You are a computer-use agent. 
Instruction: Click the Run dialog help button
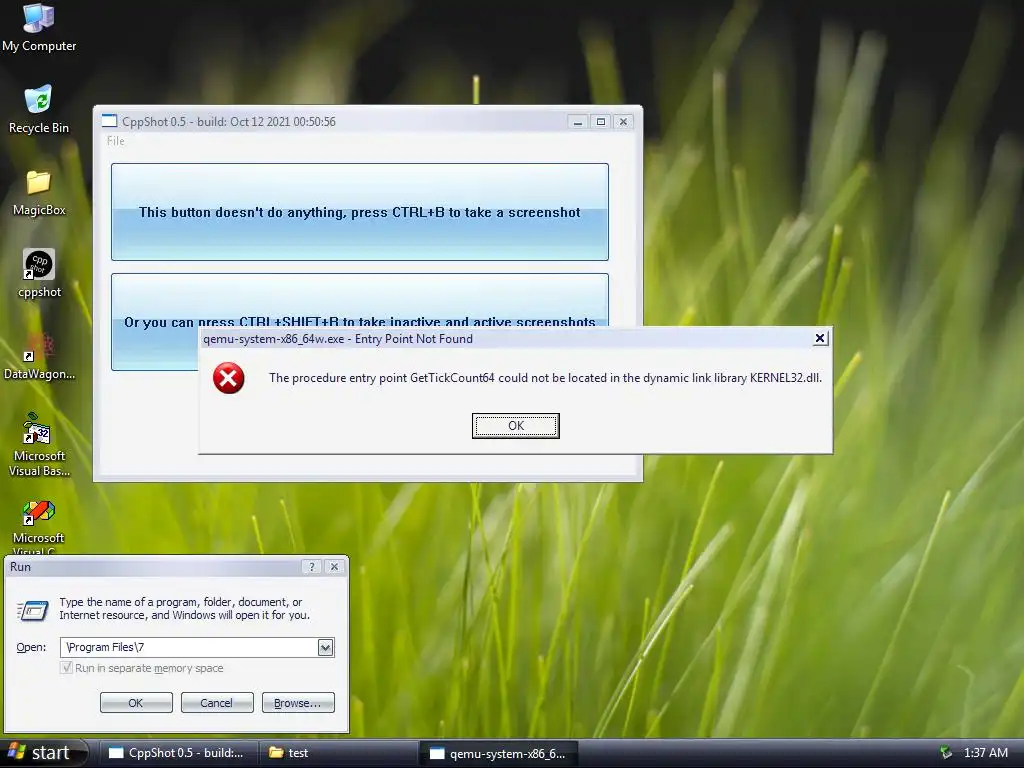point(312,567)
